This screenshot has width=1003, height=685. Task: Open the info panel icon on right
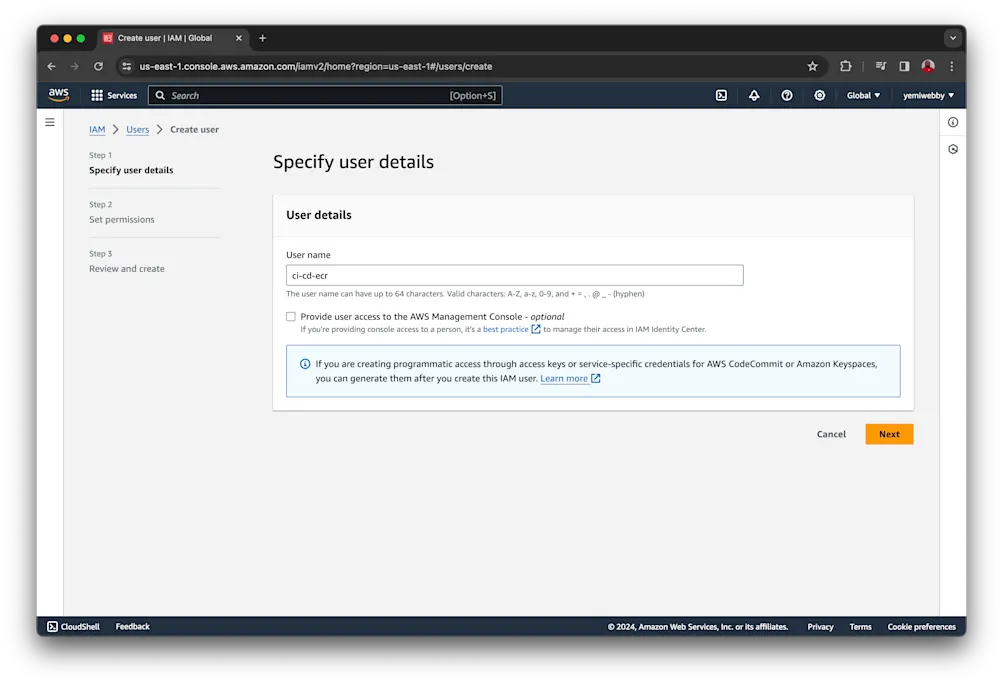click(x=953, y=122)
